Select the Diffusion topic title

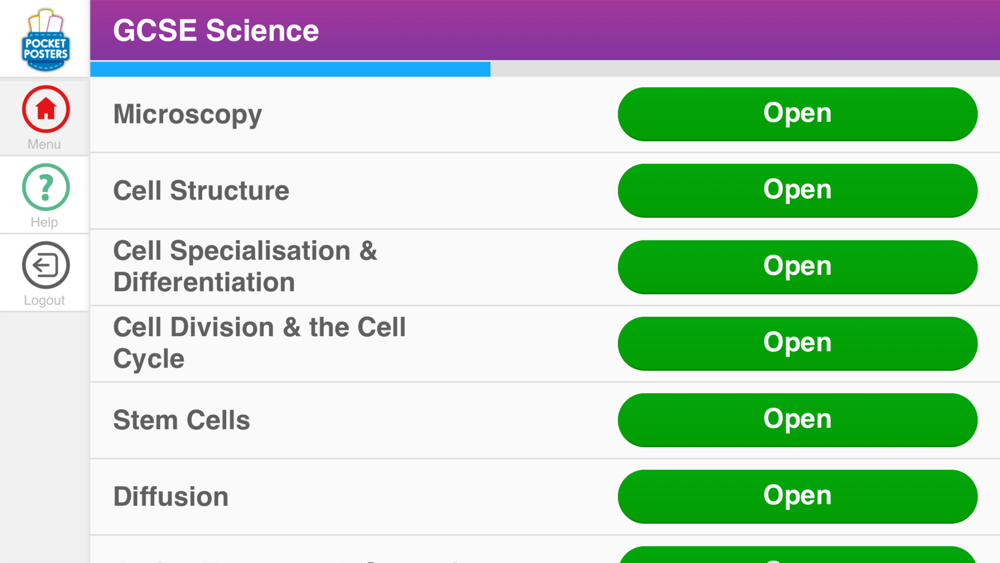pyautogui.click(x=170, y=496)
